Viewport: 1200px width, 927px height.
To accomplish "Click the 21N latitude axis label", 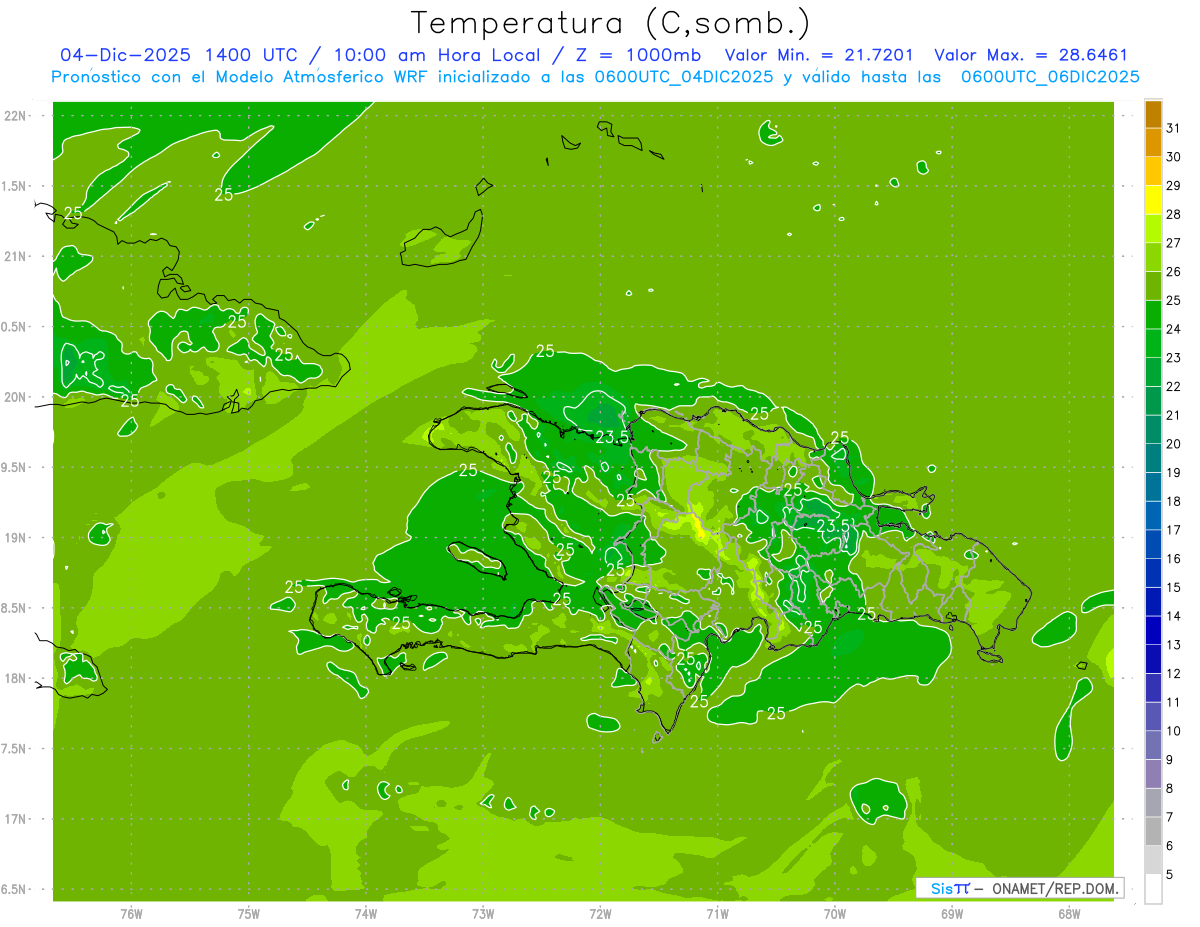I will click(14, 257).
